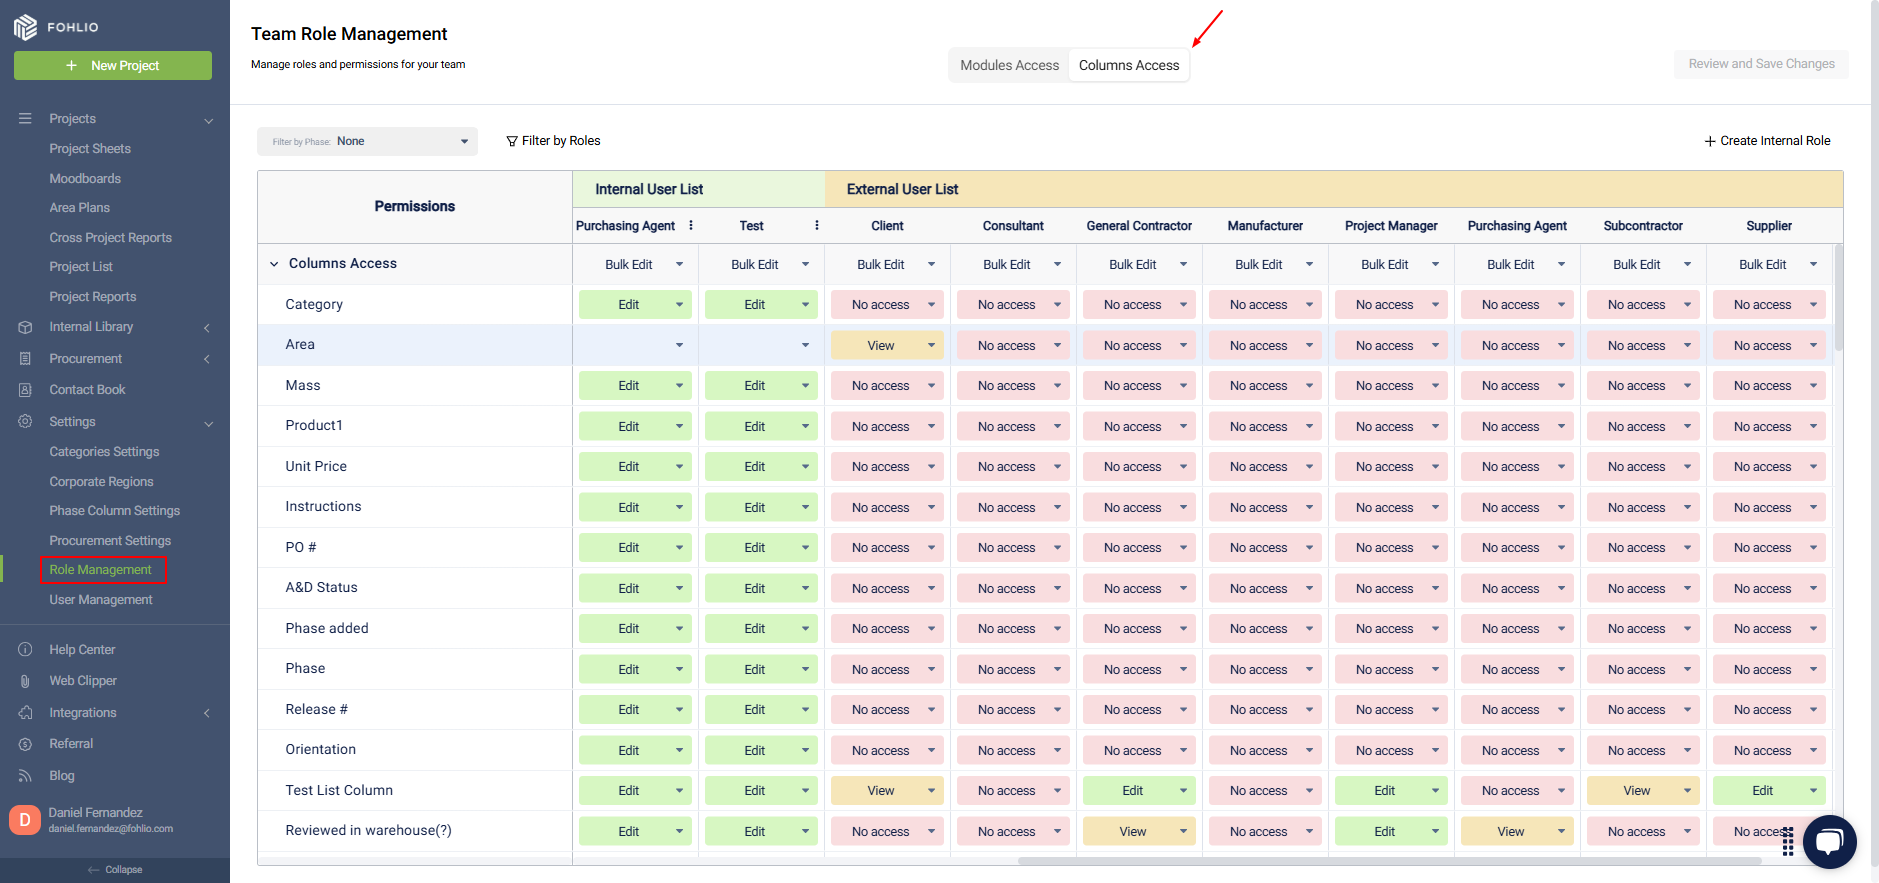Click the Orientation row label

click(x=320, y=750)
